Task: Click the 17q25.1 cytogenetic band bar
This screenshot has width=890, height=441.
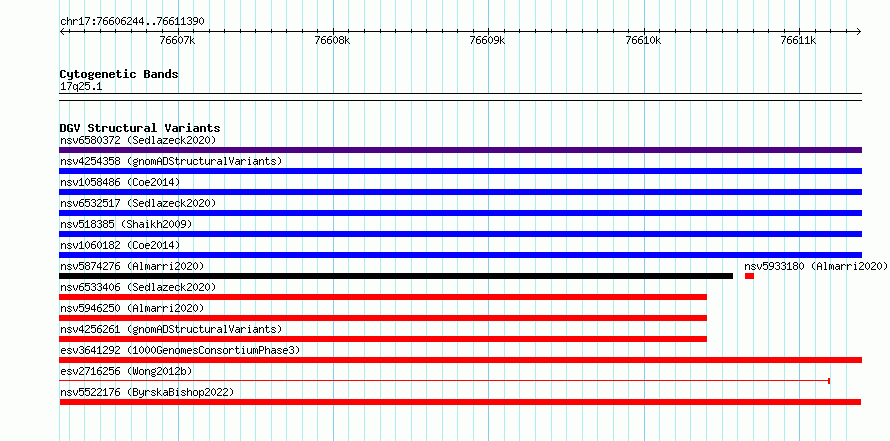Action: coord(461,97)
